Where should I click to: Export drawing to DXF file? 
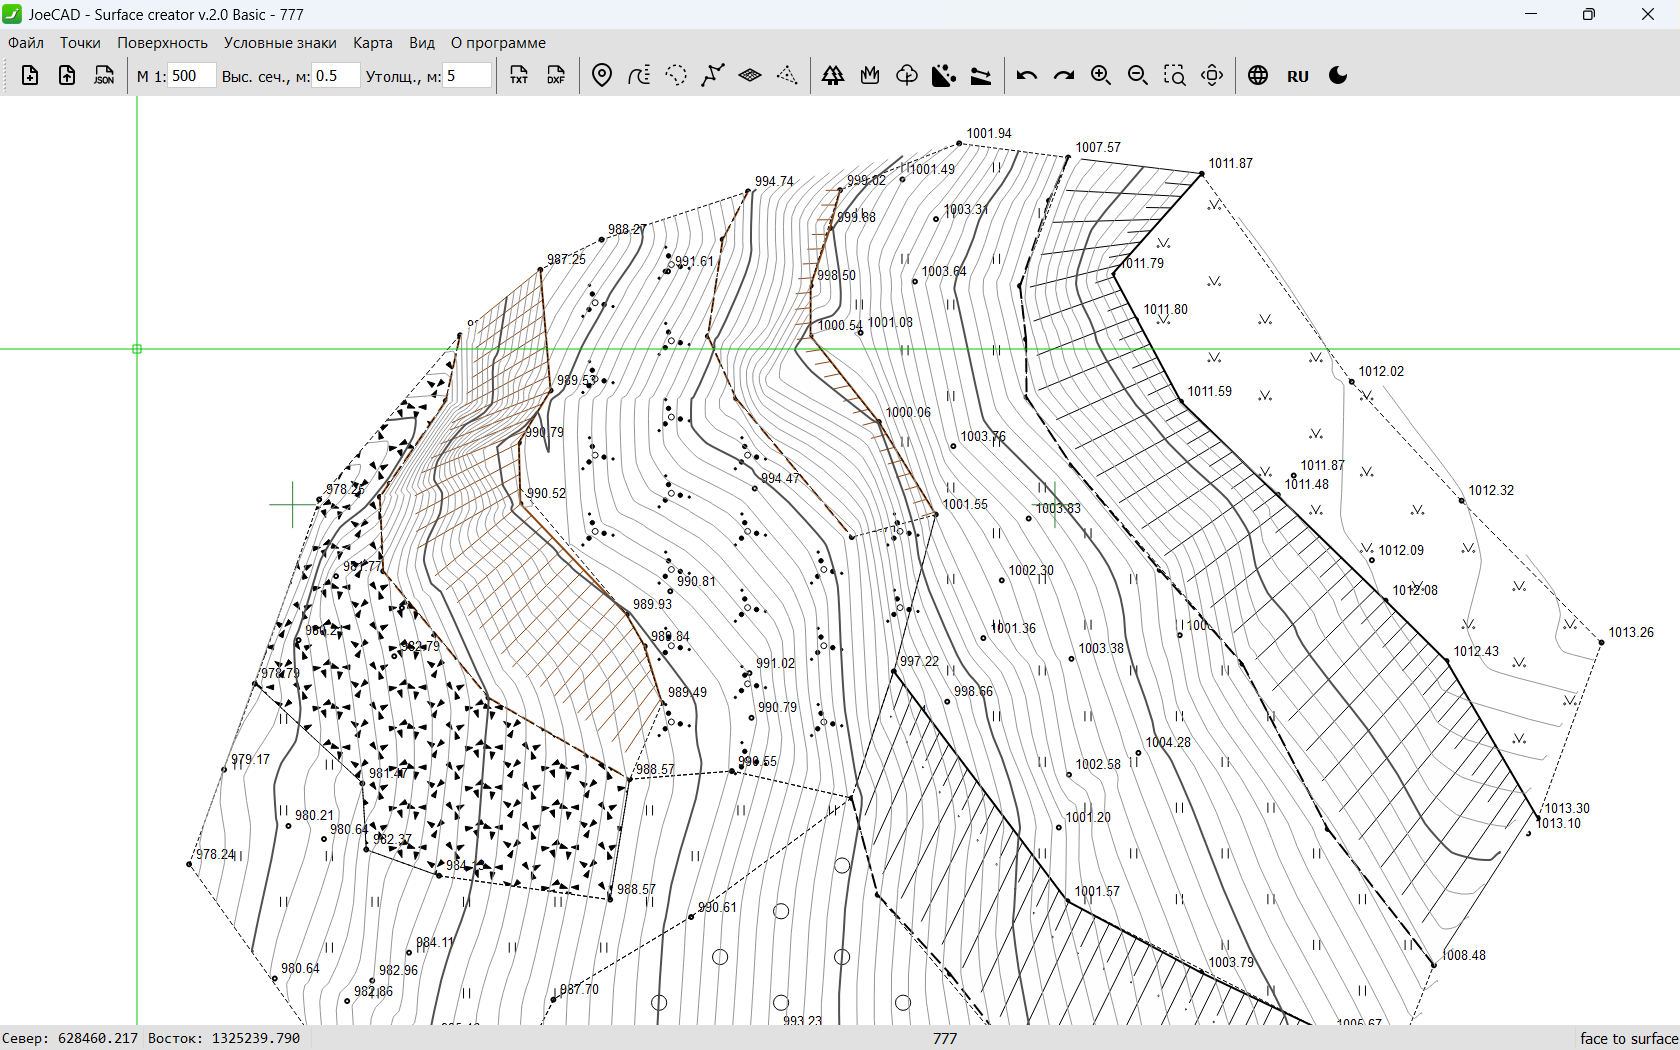coord(556,76)
